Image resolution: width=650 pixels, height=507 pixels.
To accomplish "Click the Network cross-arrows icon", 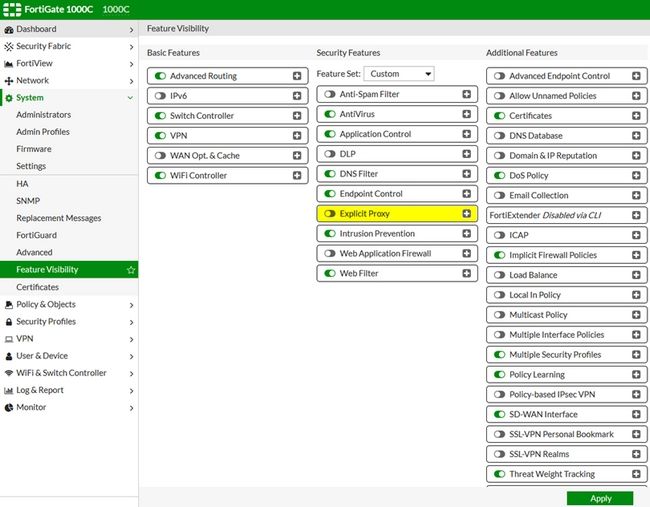I will click(x=9, y=81).
